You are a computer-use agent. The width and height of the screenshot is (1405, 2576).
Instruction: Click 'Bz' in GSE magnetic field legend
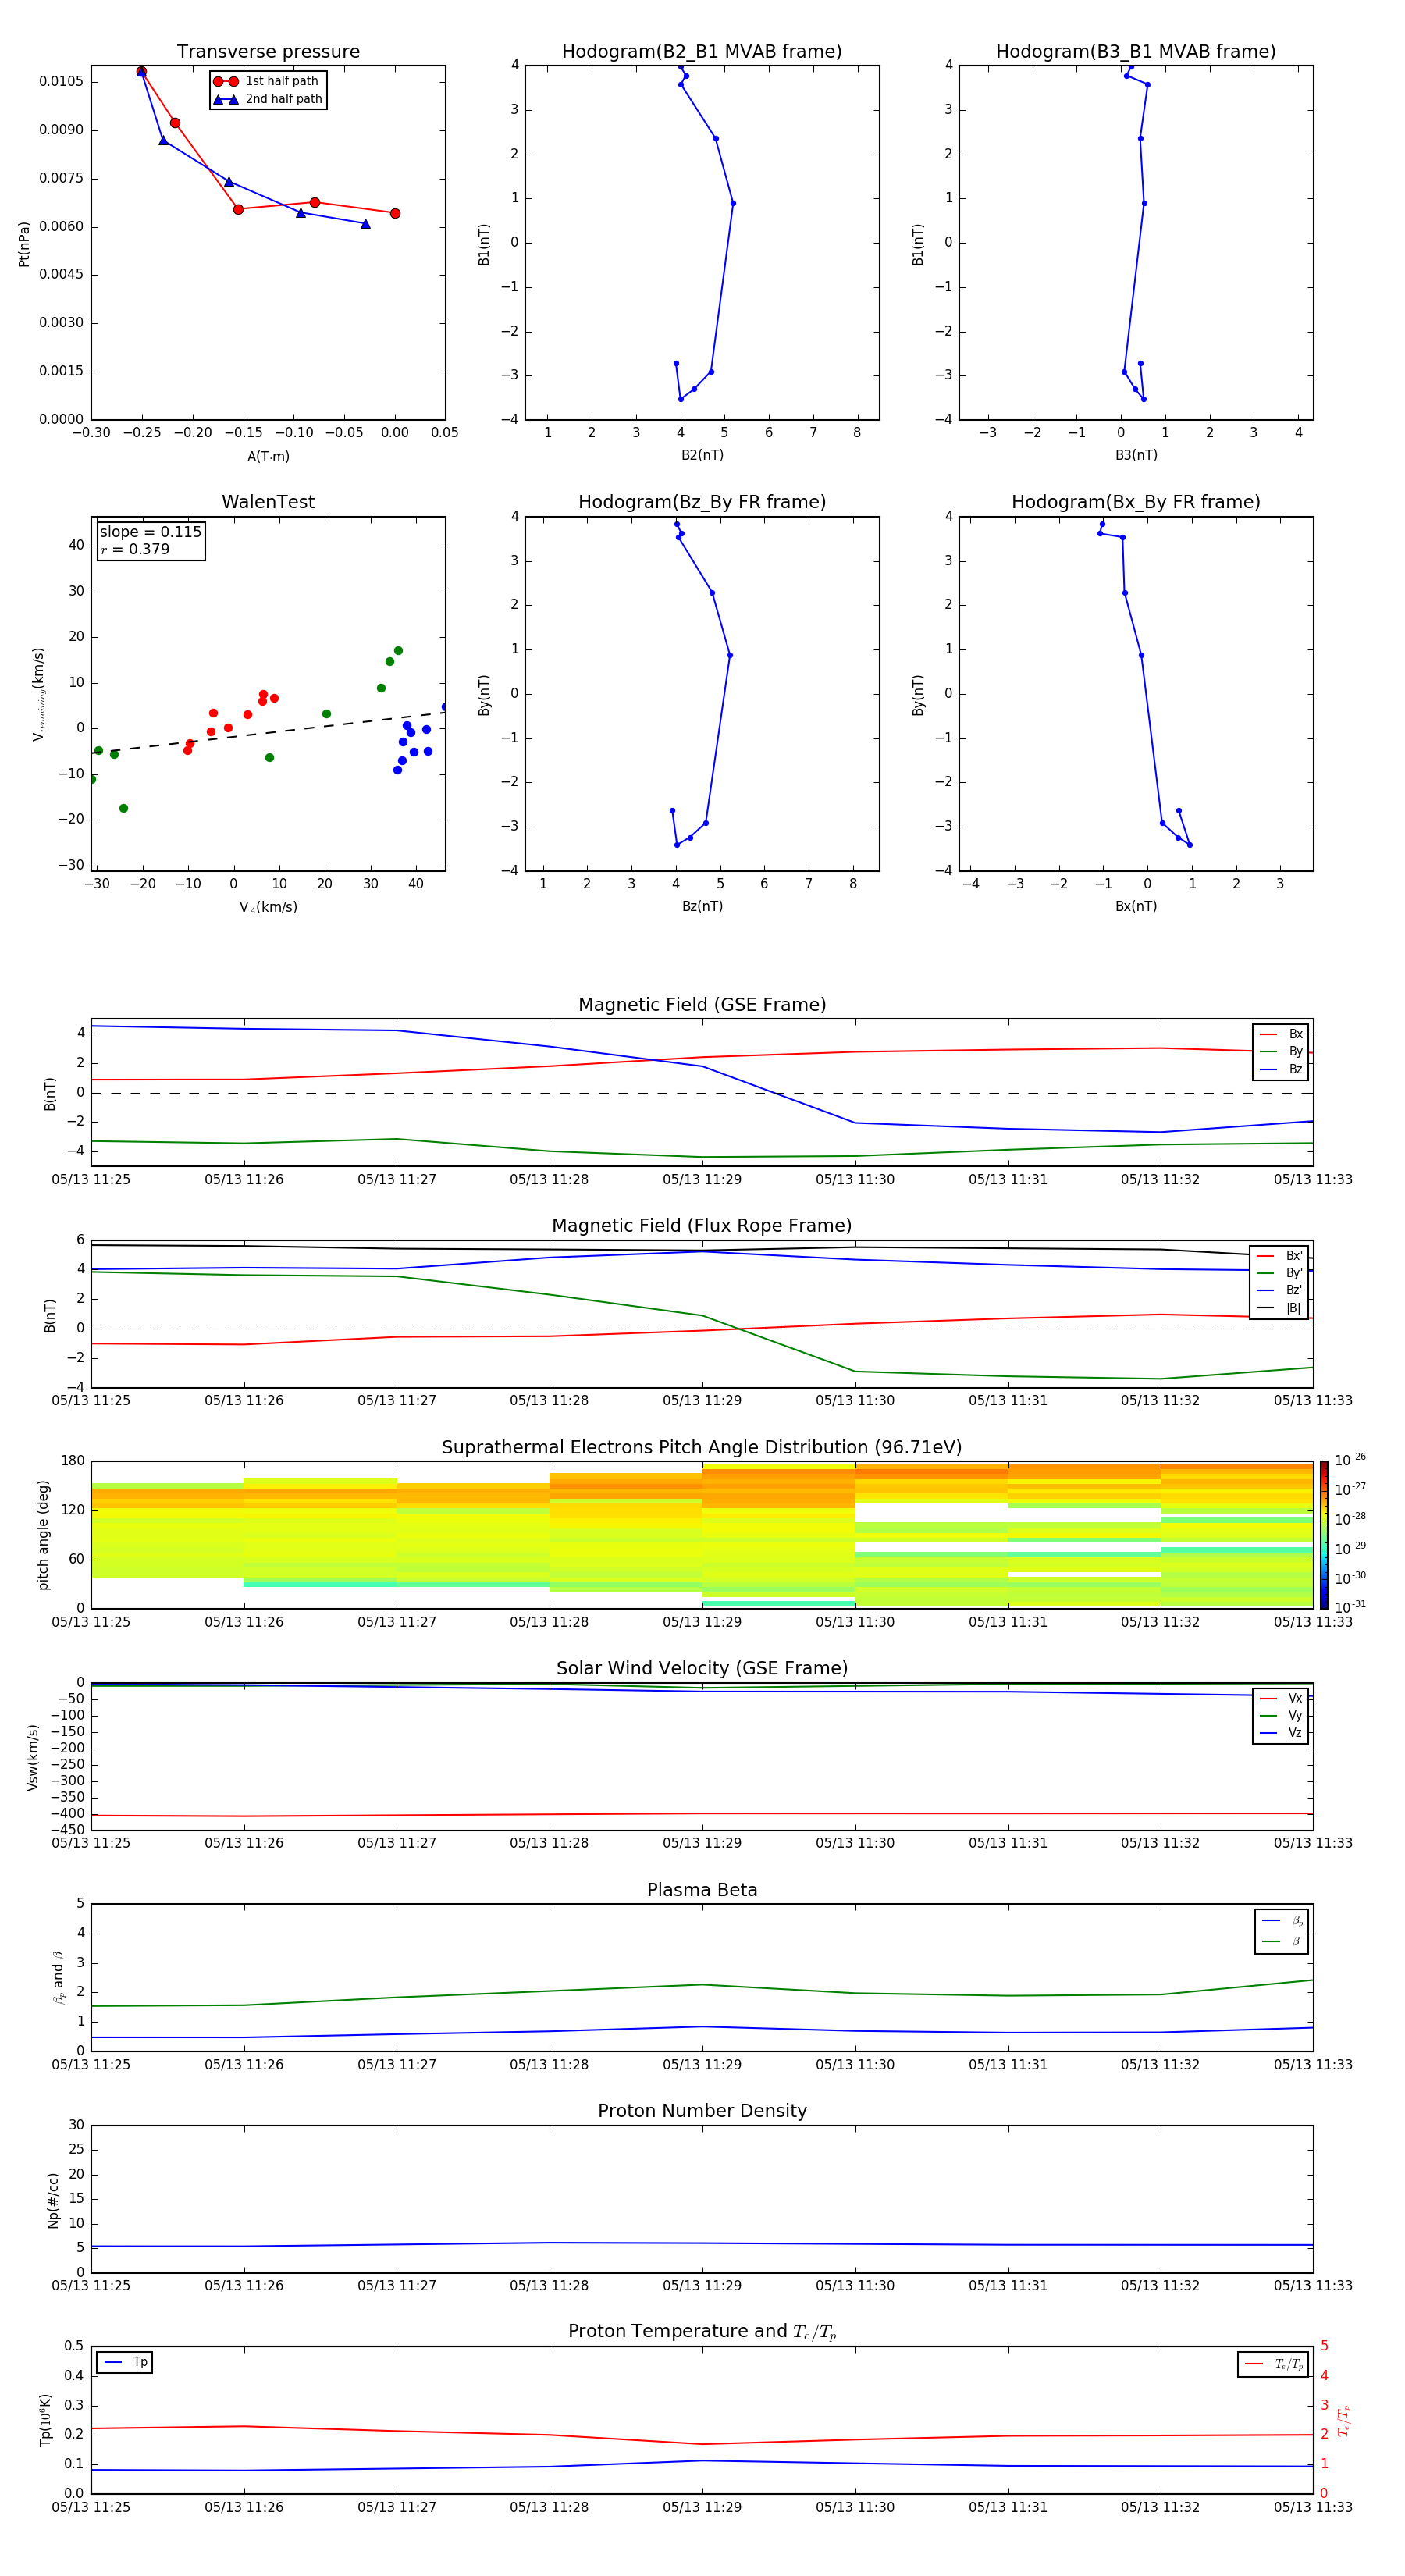click(x=1281, y=1069)
